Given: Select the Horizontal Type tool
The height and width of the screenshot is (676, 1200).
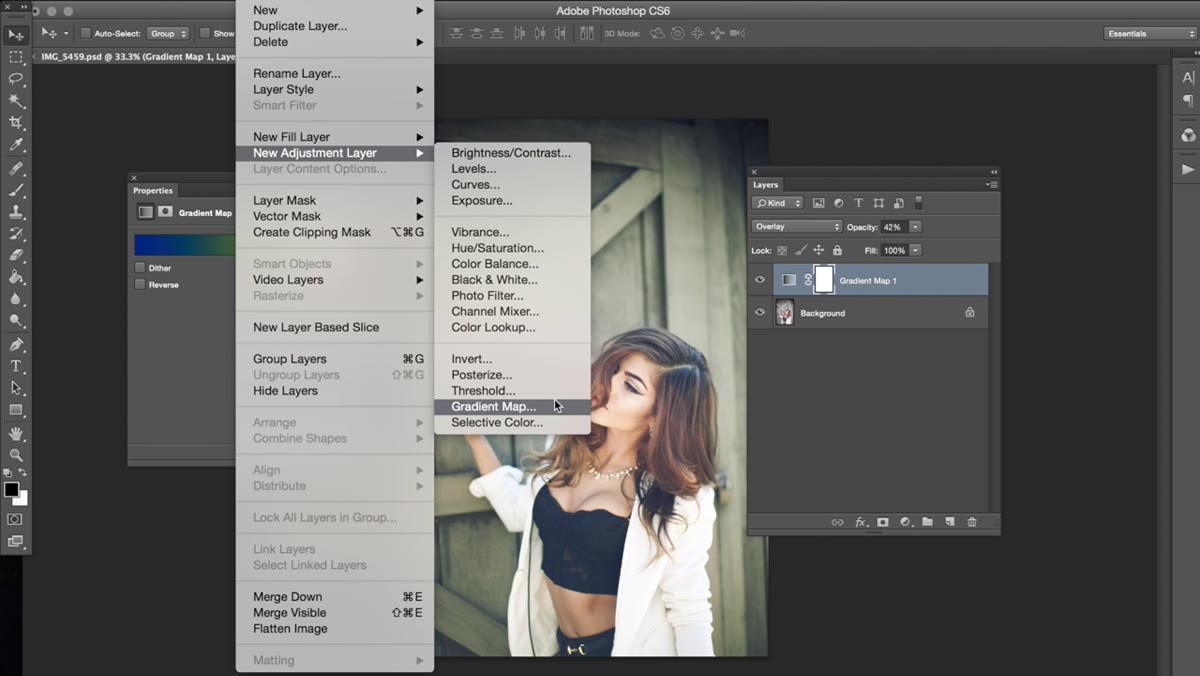Looking at the screenshot, I should coord(16,366).
